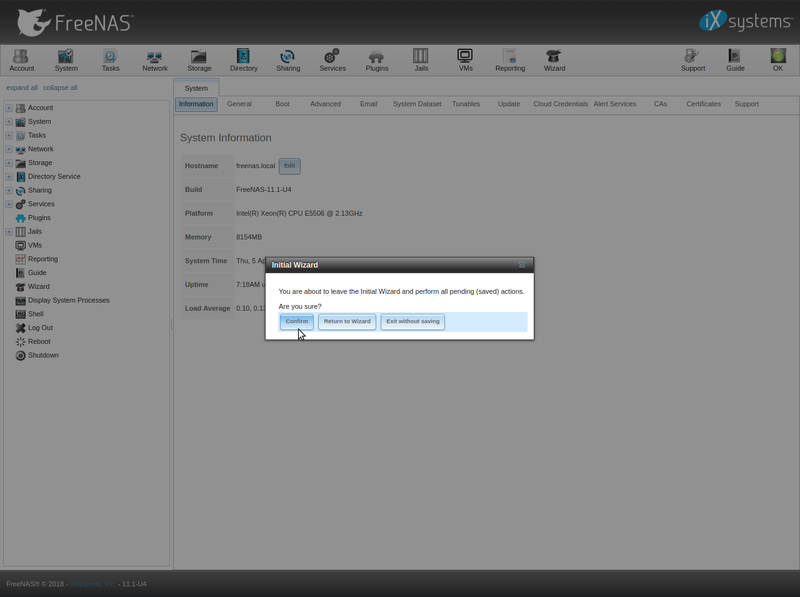The width and height of the screenshot is (800, 597).
Task: Open System in the top toolbar
Action: click(x=66, y=60)
